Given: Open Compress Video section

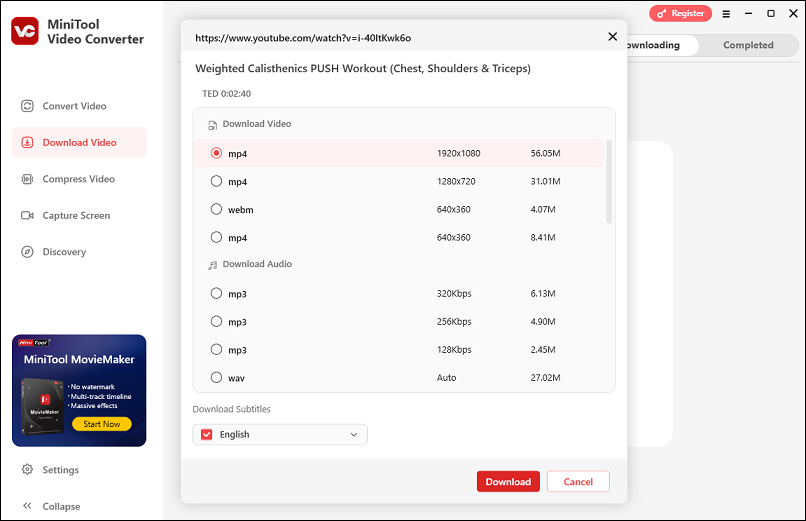Looking at the screenshot, I should 79,179.
